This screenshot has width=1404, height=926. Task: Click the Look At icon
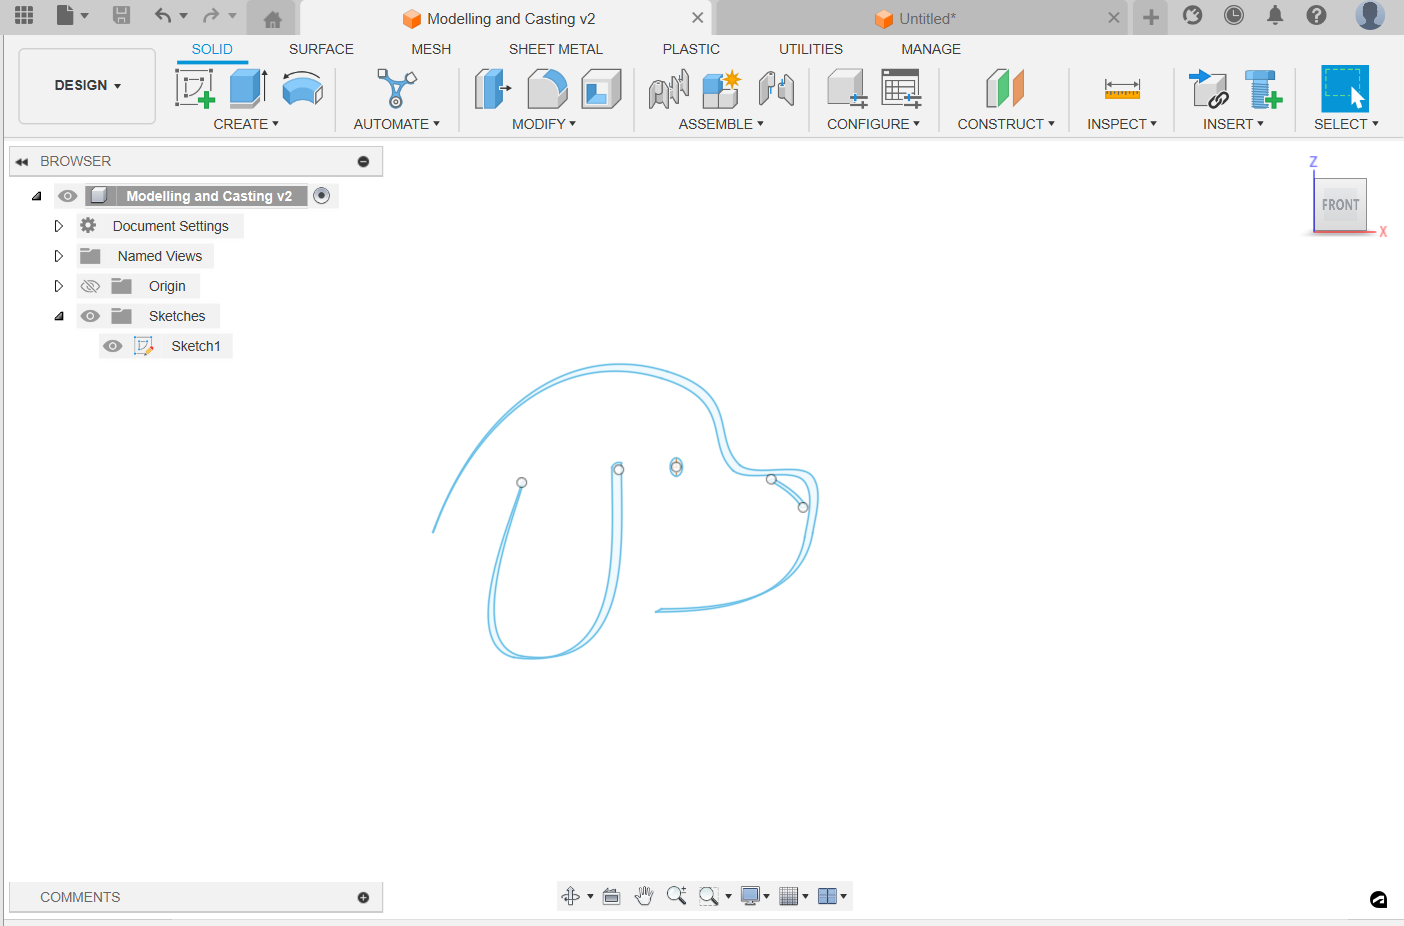(x=612, y=896)
